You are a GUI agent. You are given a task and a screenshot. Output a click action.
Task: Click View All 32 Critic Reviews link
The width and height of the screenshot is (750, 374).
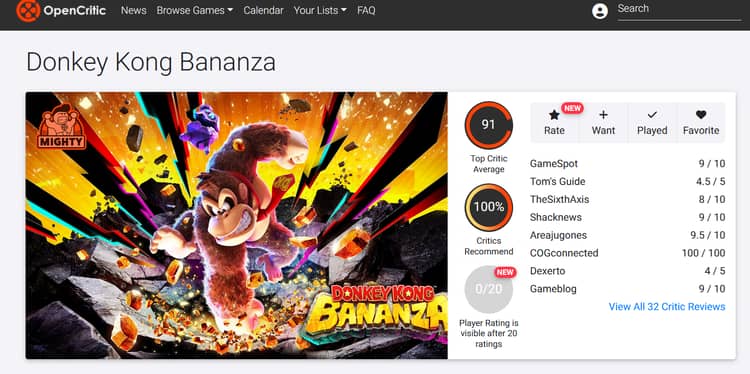667,307
